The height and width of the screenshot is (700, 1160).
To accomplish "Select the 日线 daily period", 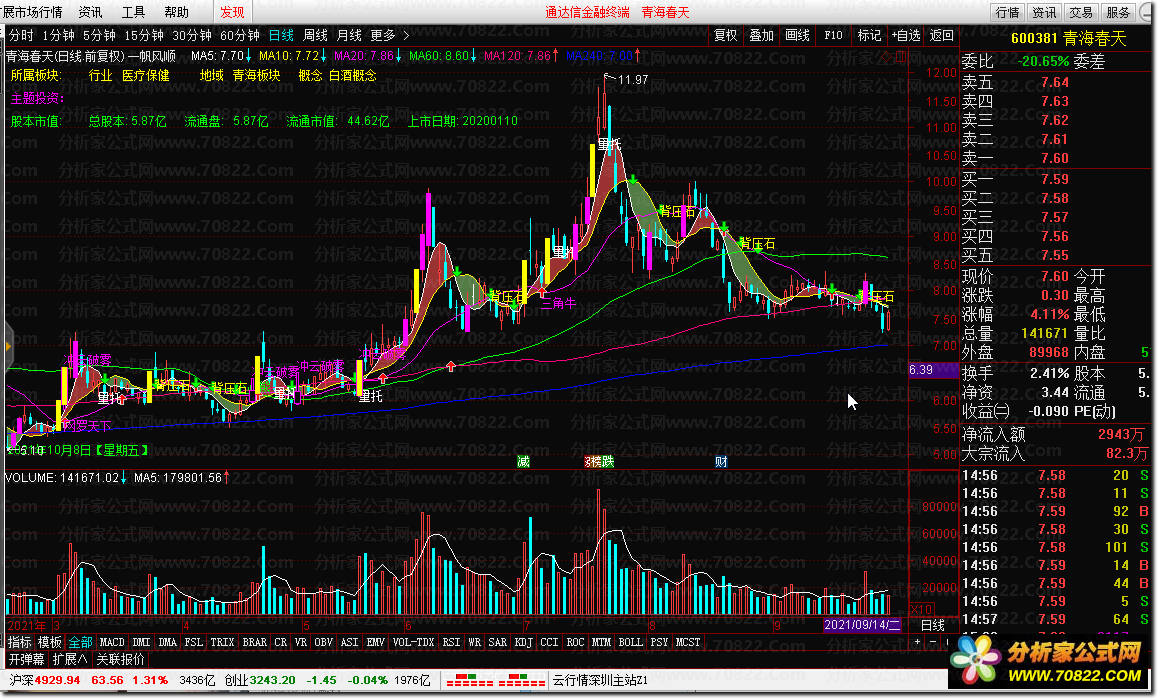I will coord(281,35).
